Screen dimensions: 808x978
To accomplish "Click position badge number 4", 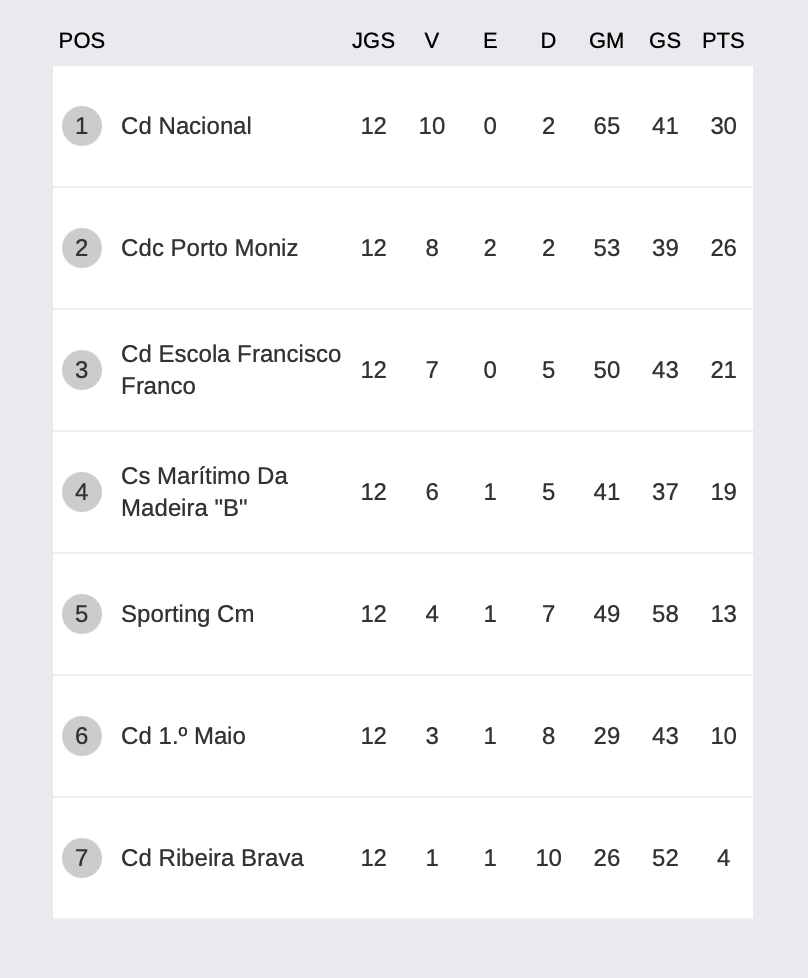I will [82, 492].
